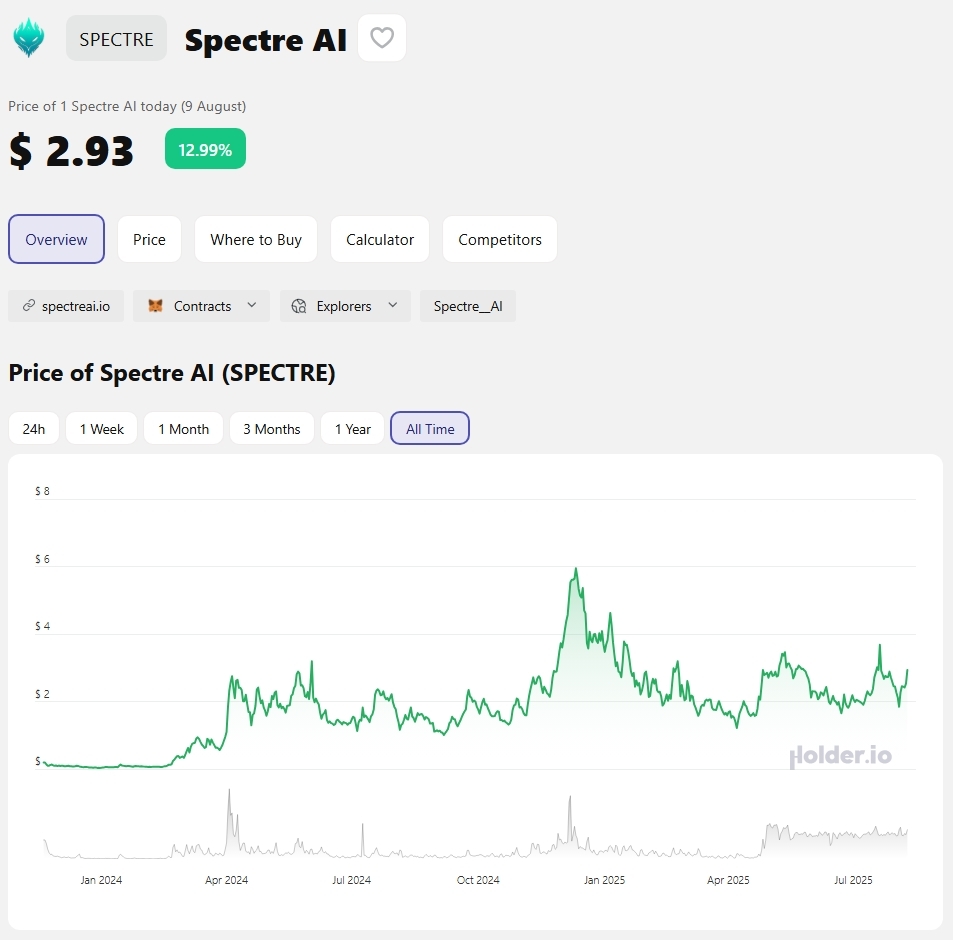953x940 pixels.
Task: Click the Spectre AI title text
Action: tap(266, 40)
